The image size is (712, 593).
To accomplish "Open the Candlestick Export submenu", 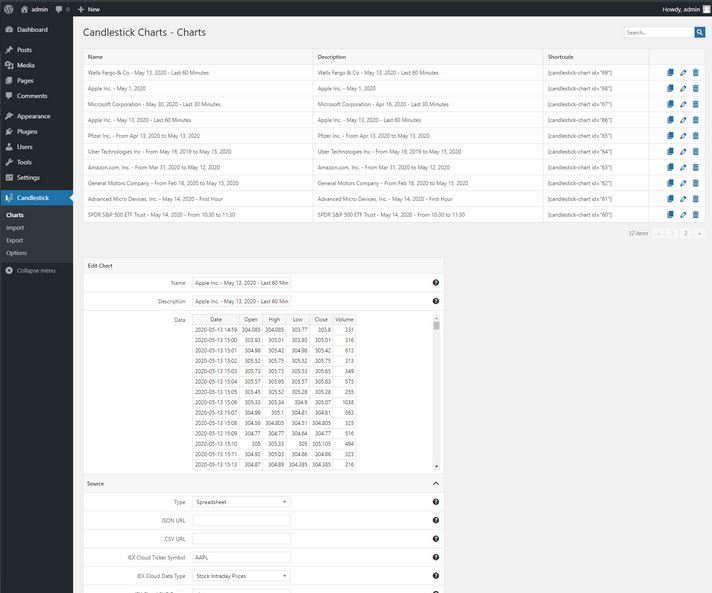I will pos(15,240).
